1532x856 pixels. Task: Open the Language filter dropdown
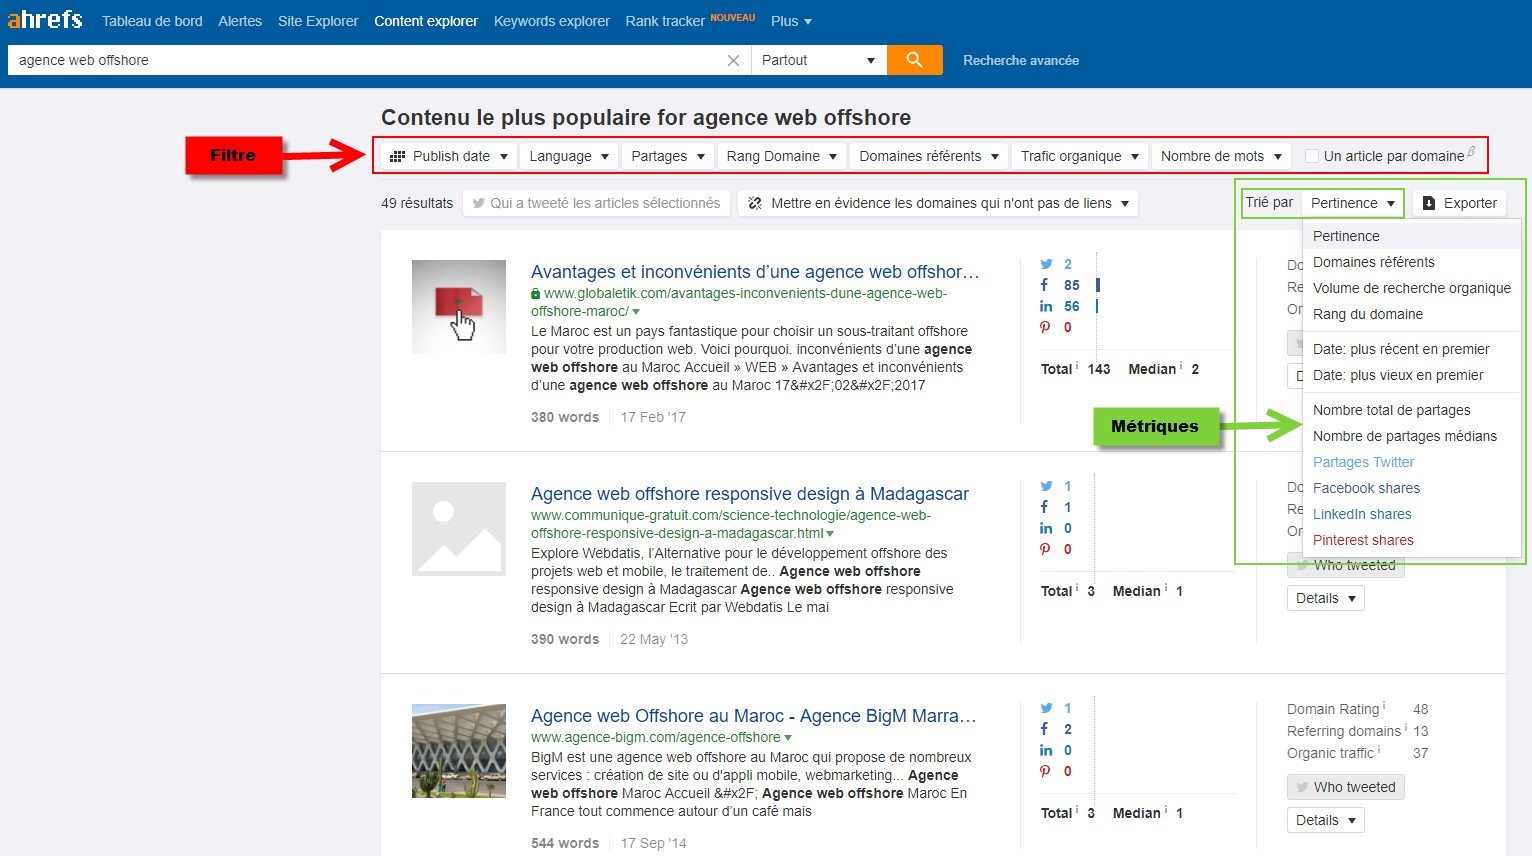[x=569, y=156]
